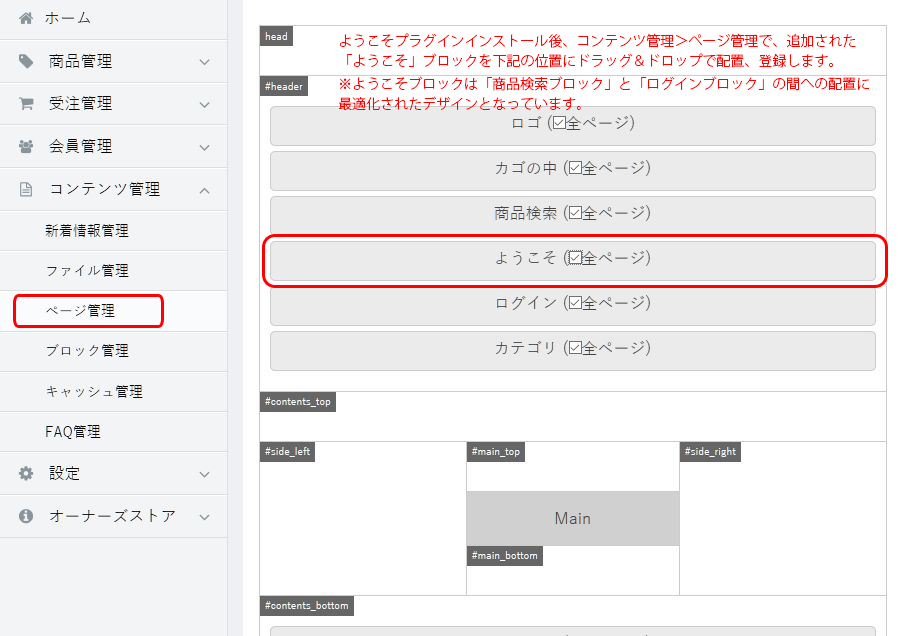The width and height of the screenshot is (915, 636).
Task: Open the 受注管理 menu
Action: coord(114,104)
